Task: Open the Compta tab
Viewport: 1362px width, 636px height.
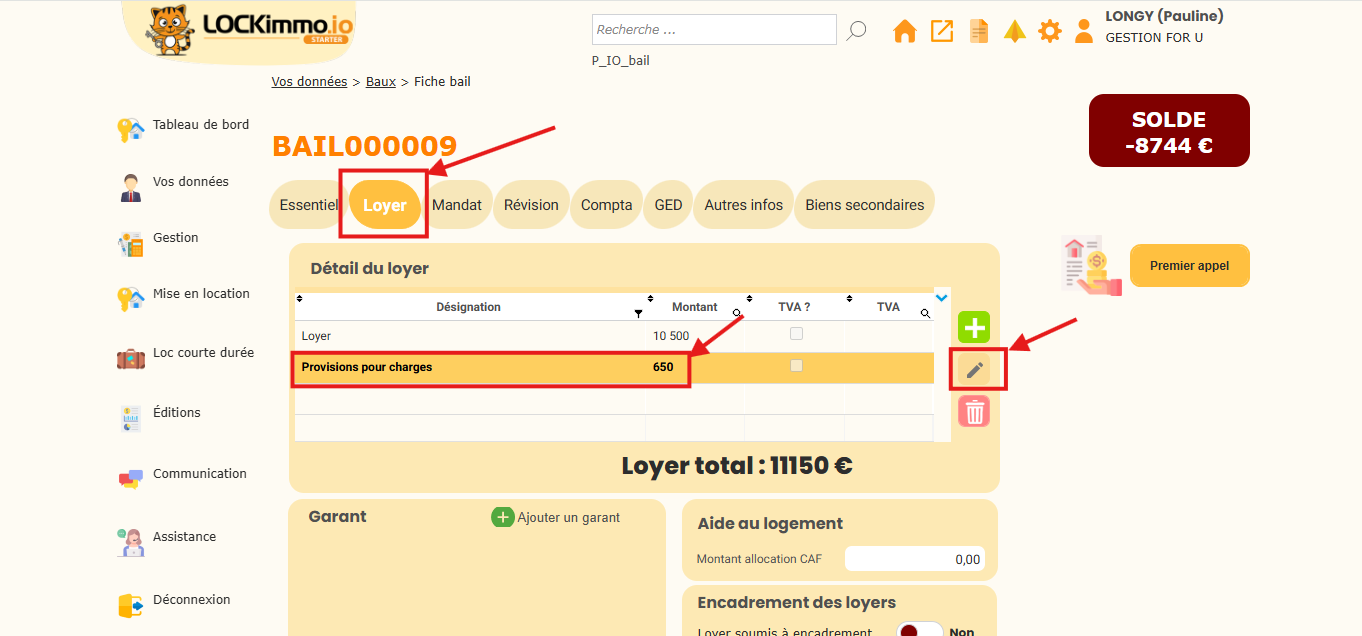Action: (x=607, y=205)
